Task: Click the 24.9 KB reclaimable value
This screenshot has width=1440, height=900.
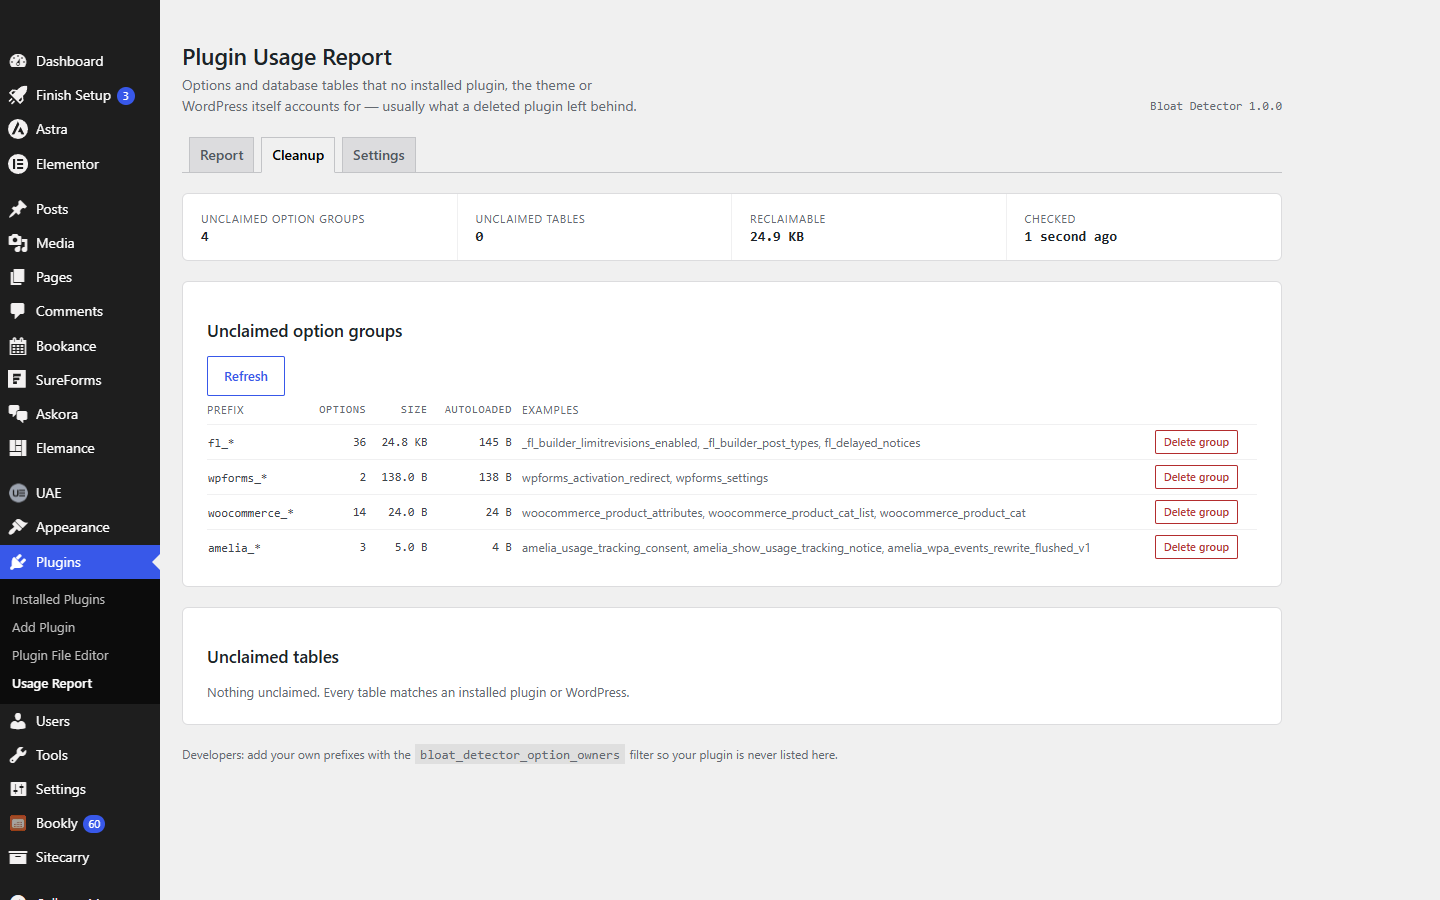Action: tap(777, 237)
